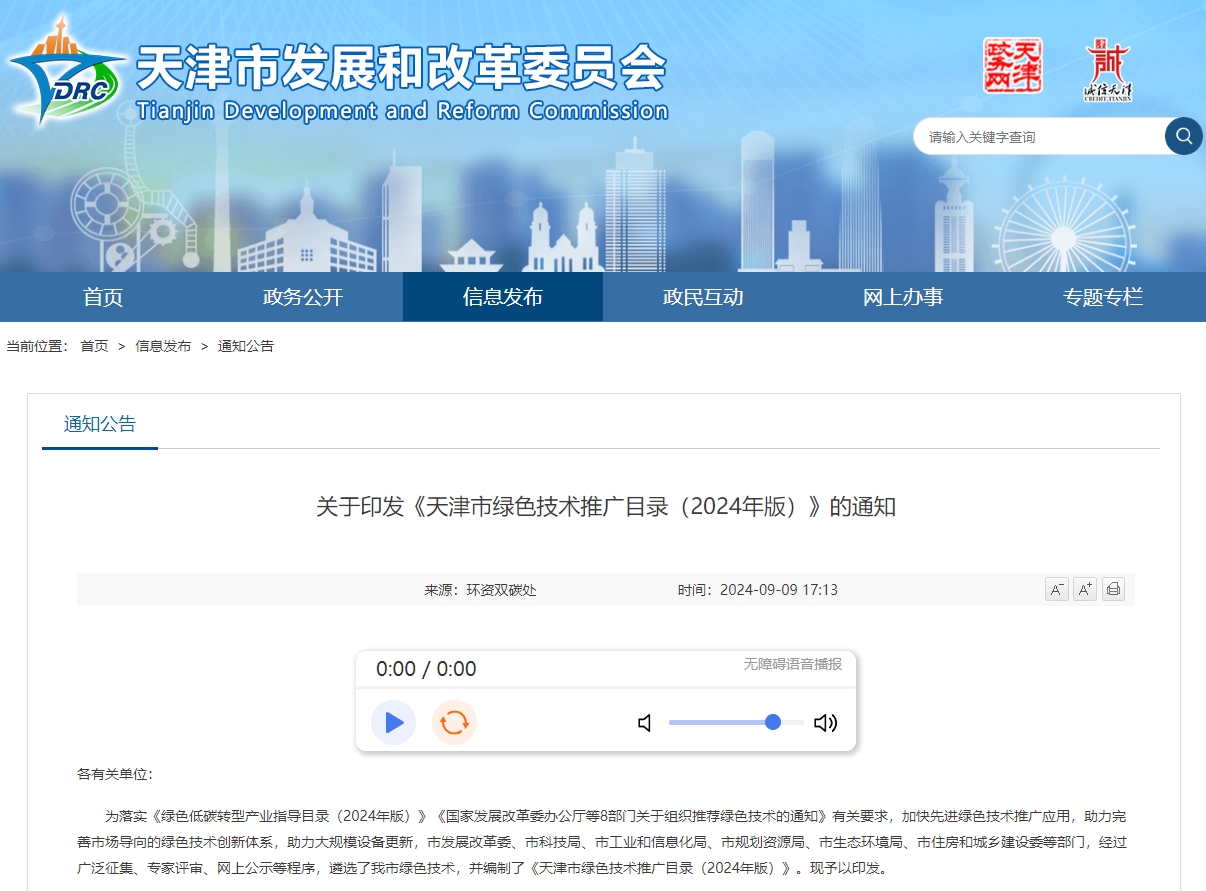Viewport: 1206px width, 891px height.
Task: Click the loud speaker volume icon
Action: [825, 723]
